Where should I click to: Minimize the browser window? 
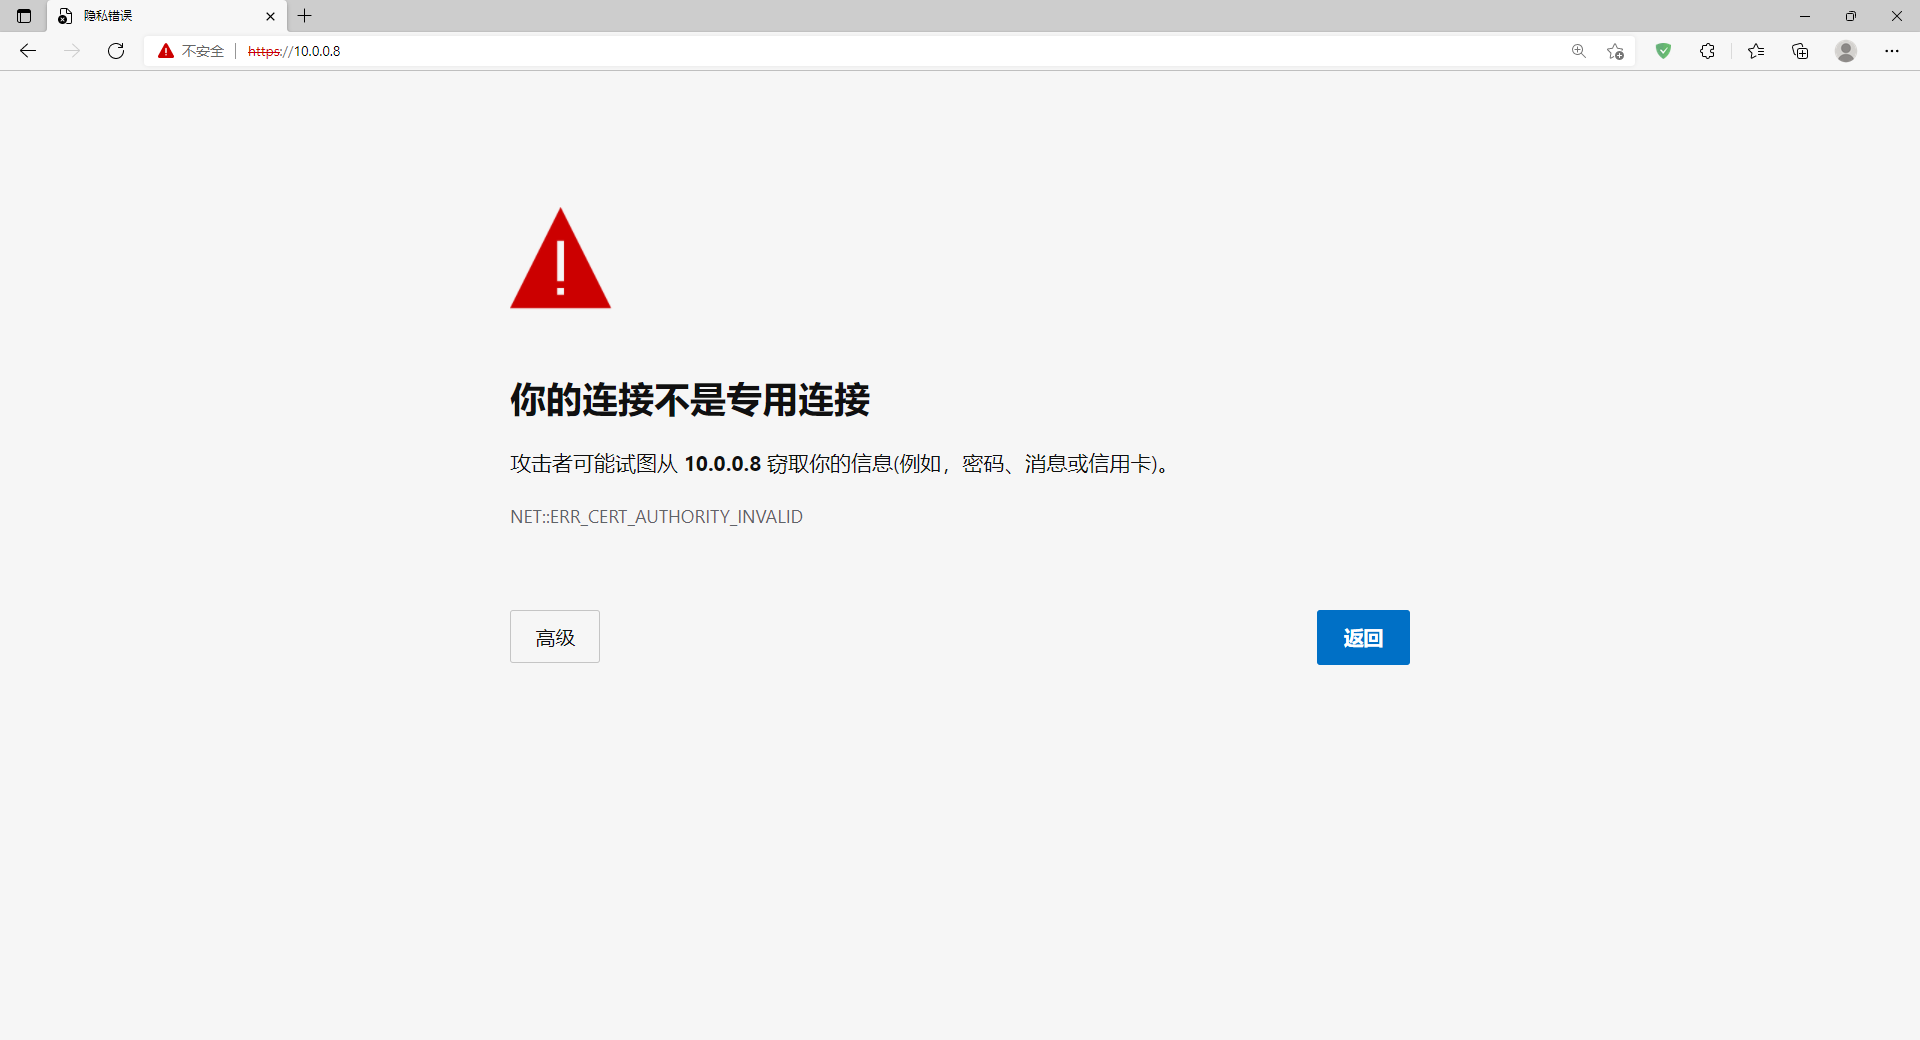[1805, 16]
